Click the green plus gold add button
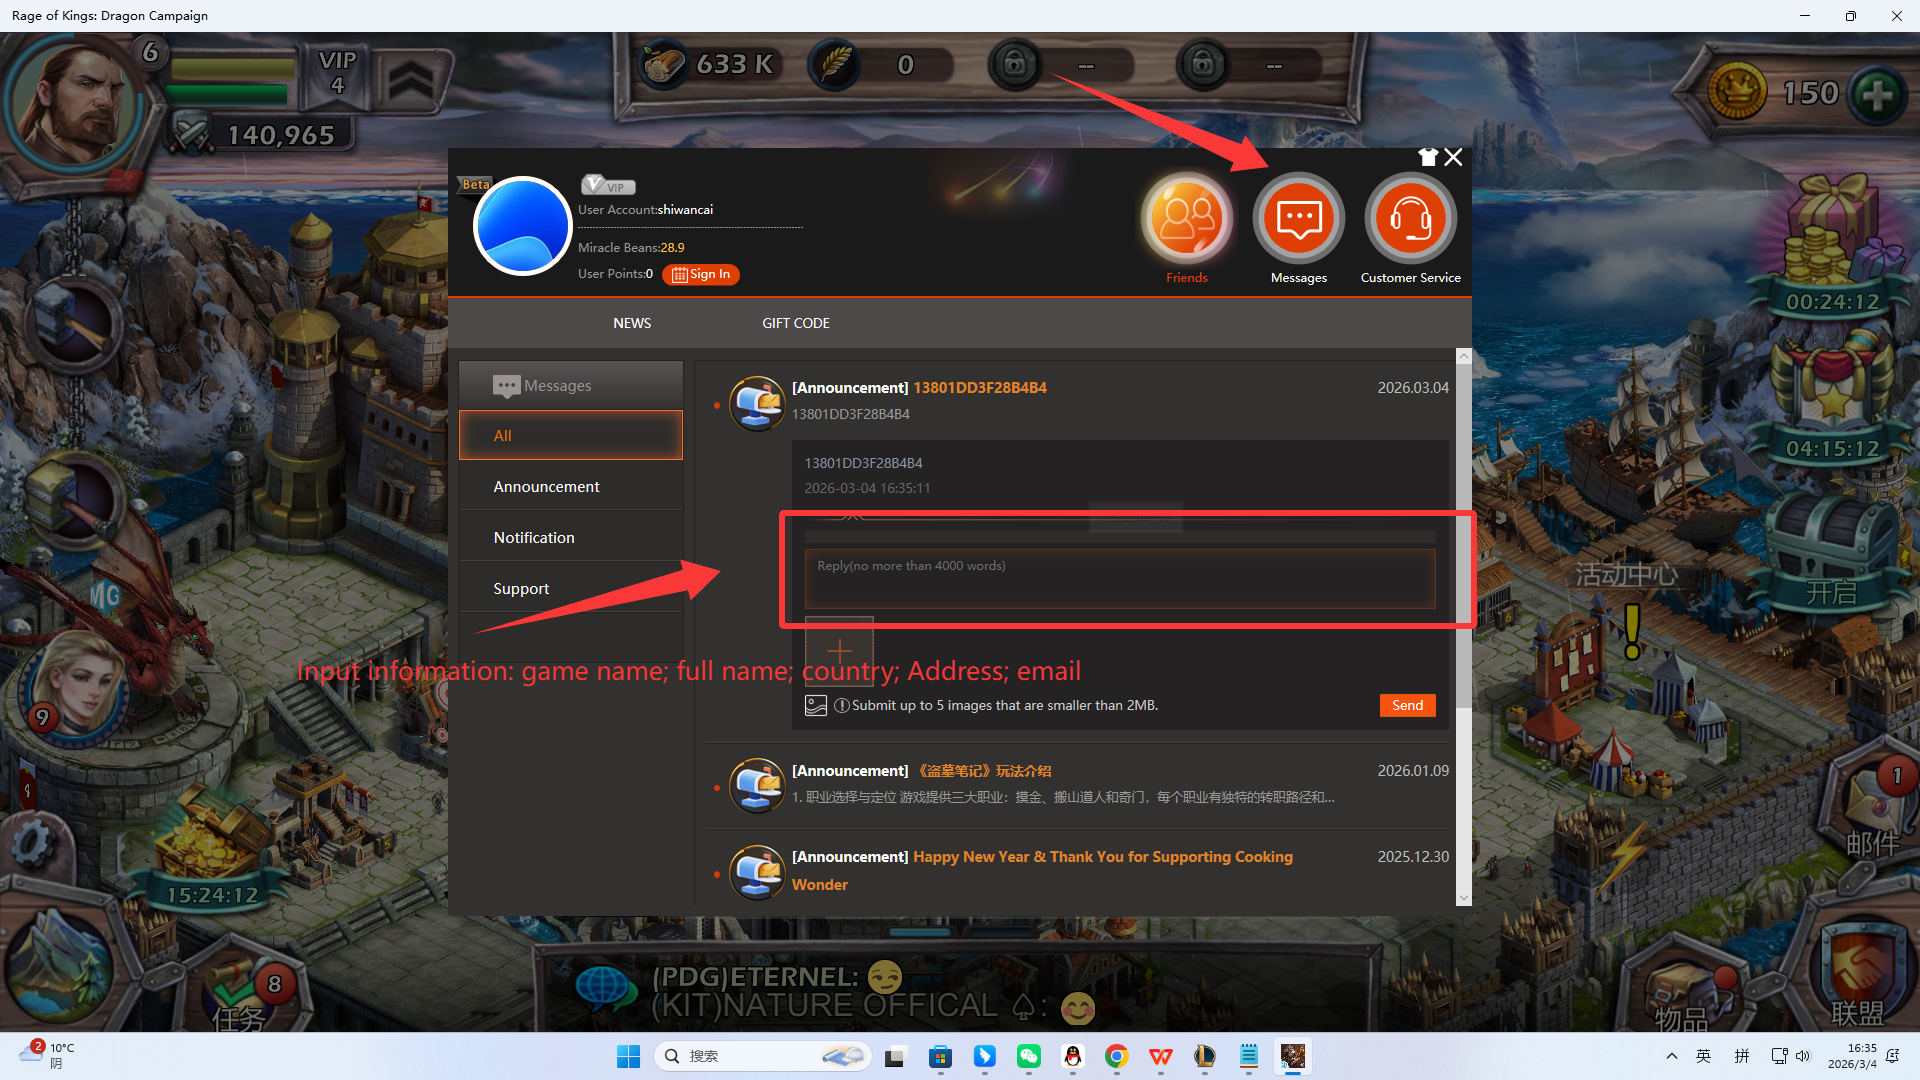This screenshot has width=1920, height=1080. click(x=1876, y=94)
